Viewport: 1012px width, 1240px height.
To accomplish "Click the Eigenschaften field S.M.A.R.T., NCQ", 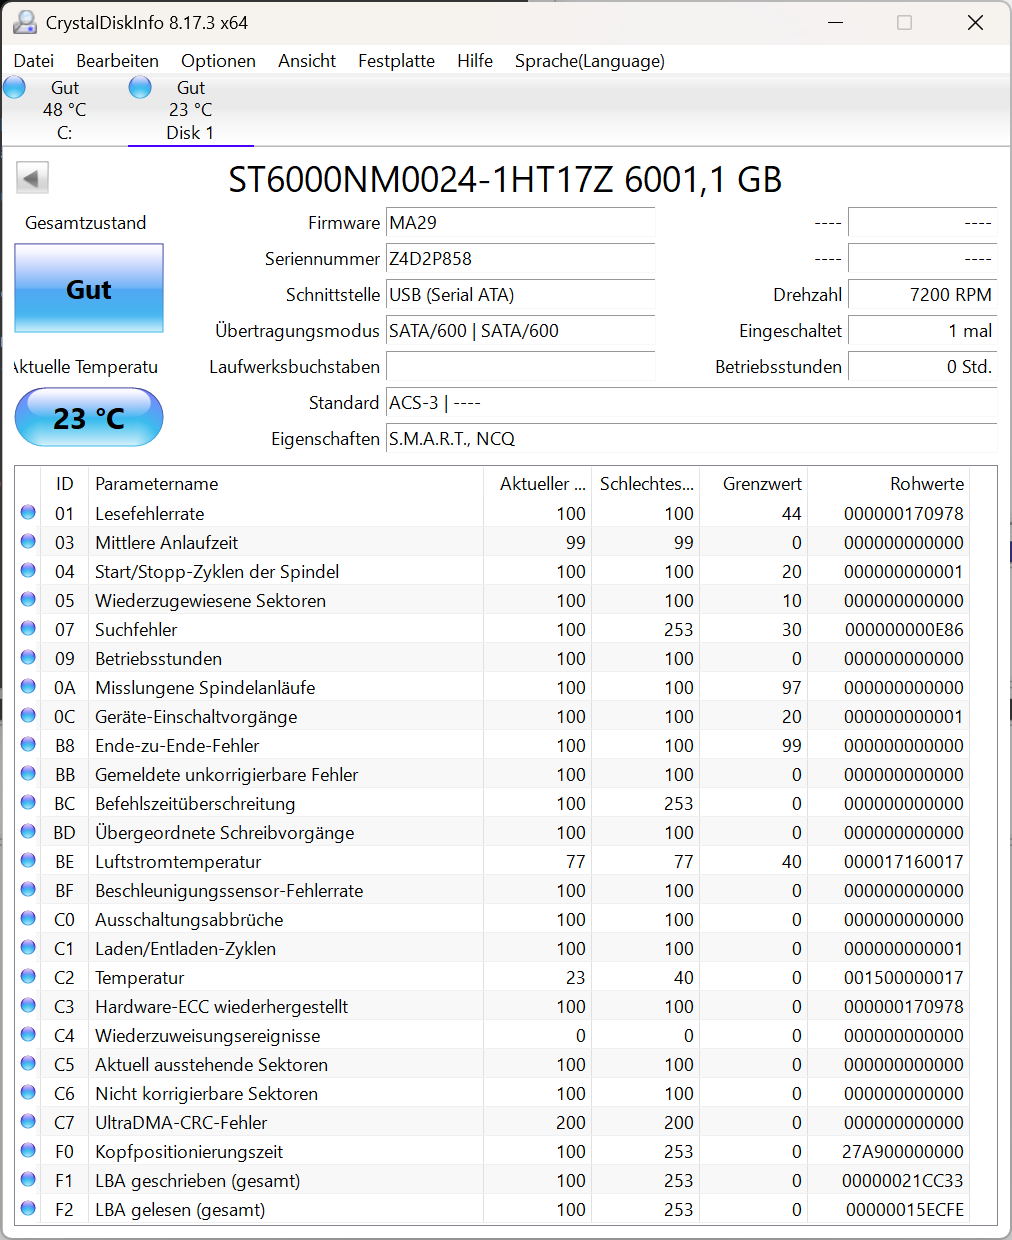I will 691,439.
